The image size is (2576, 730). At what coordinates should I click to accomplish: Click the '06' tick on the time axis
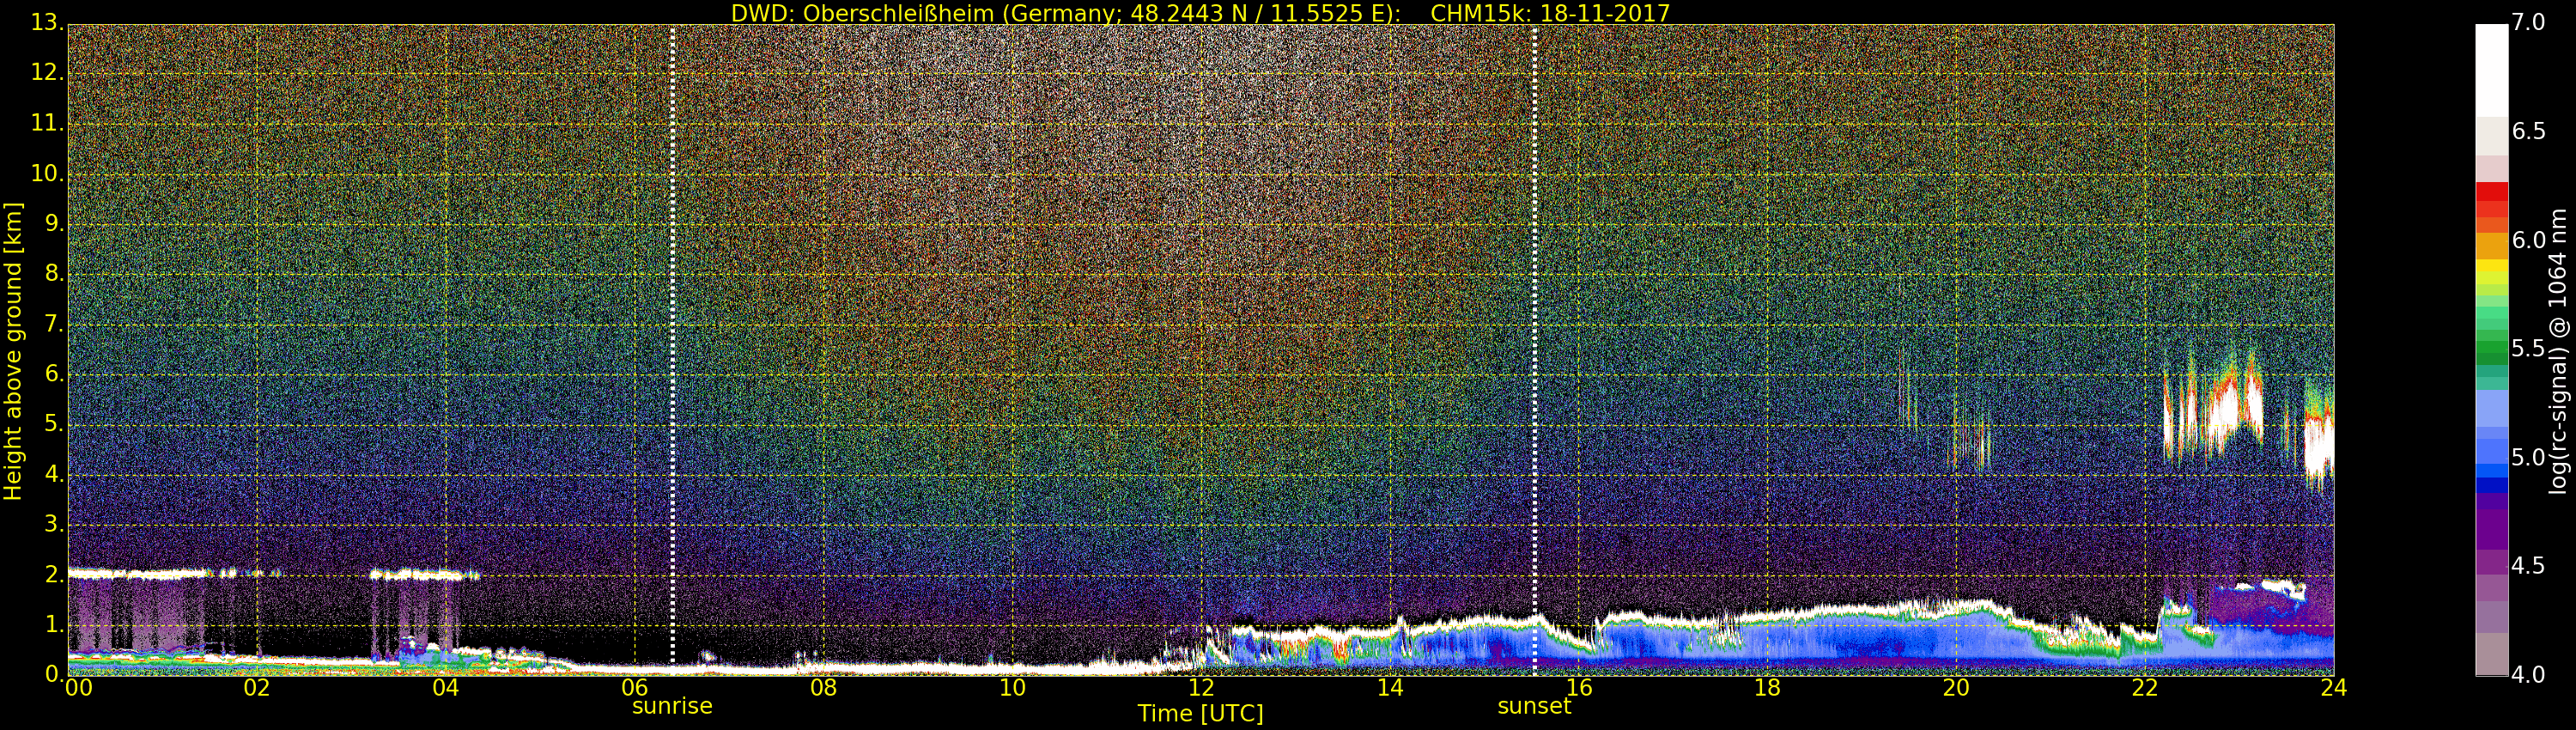(635, 688)
